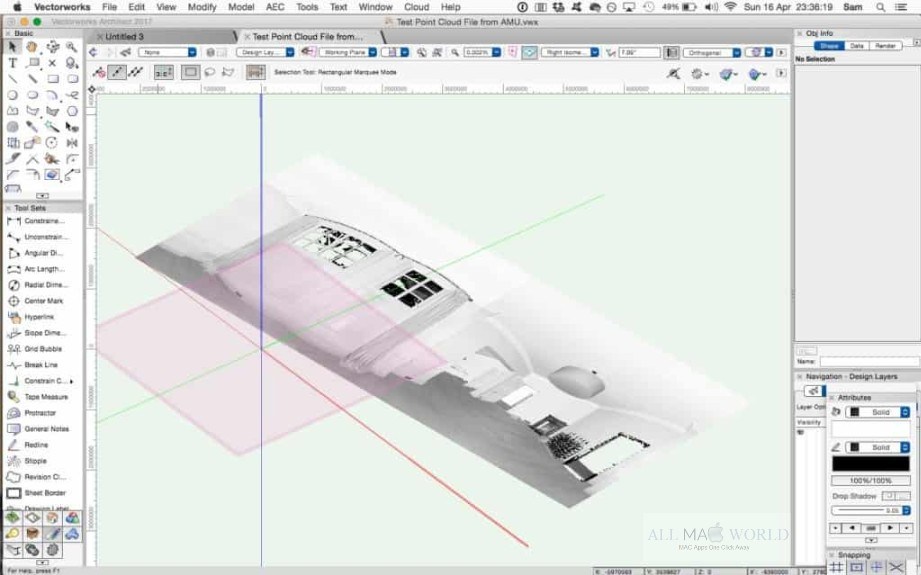Select the Rounded Rectangle tool
The height and width of the screenshot is (575, 921).
[72, 78]
